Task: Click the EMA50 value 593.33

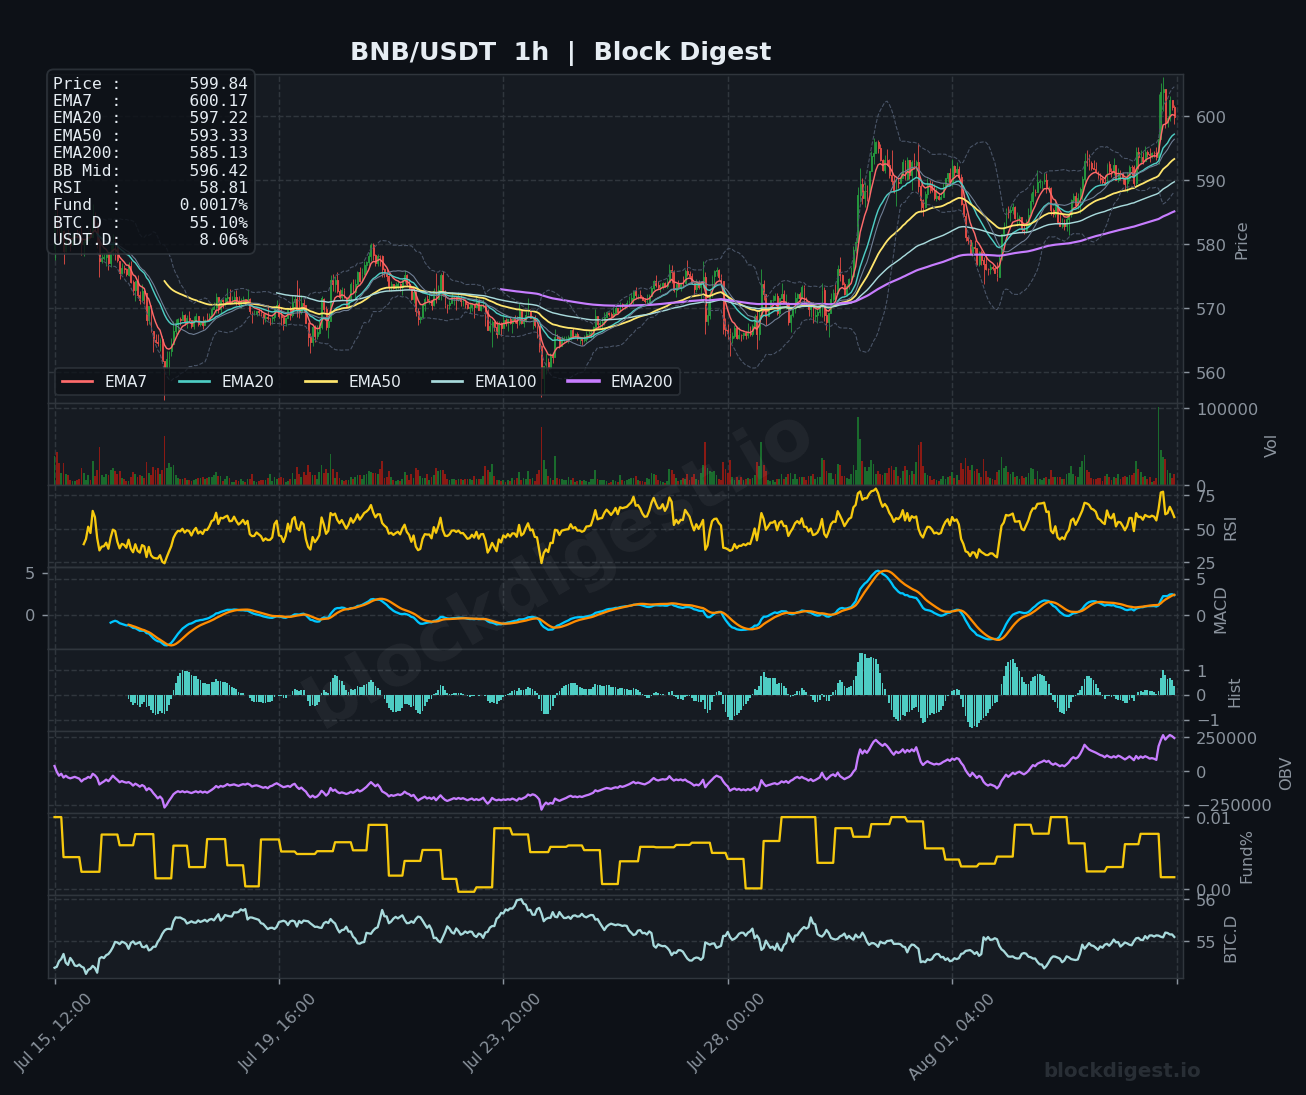Action: 218,136
